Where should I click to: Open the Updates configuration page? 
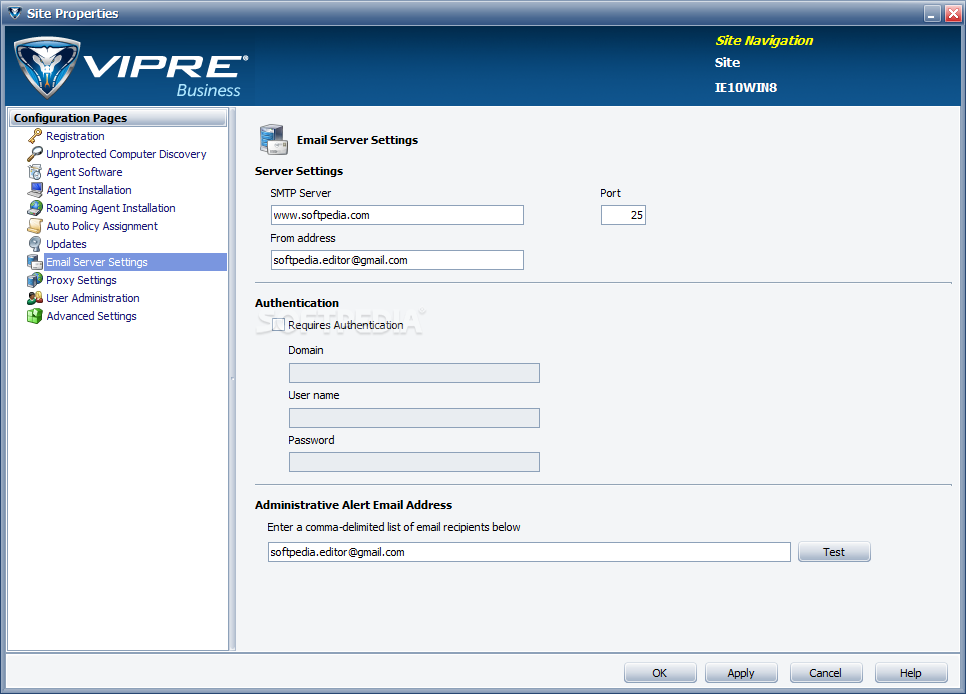click(x=67, y=244)
